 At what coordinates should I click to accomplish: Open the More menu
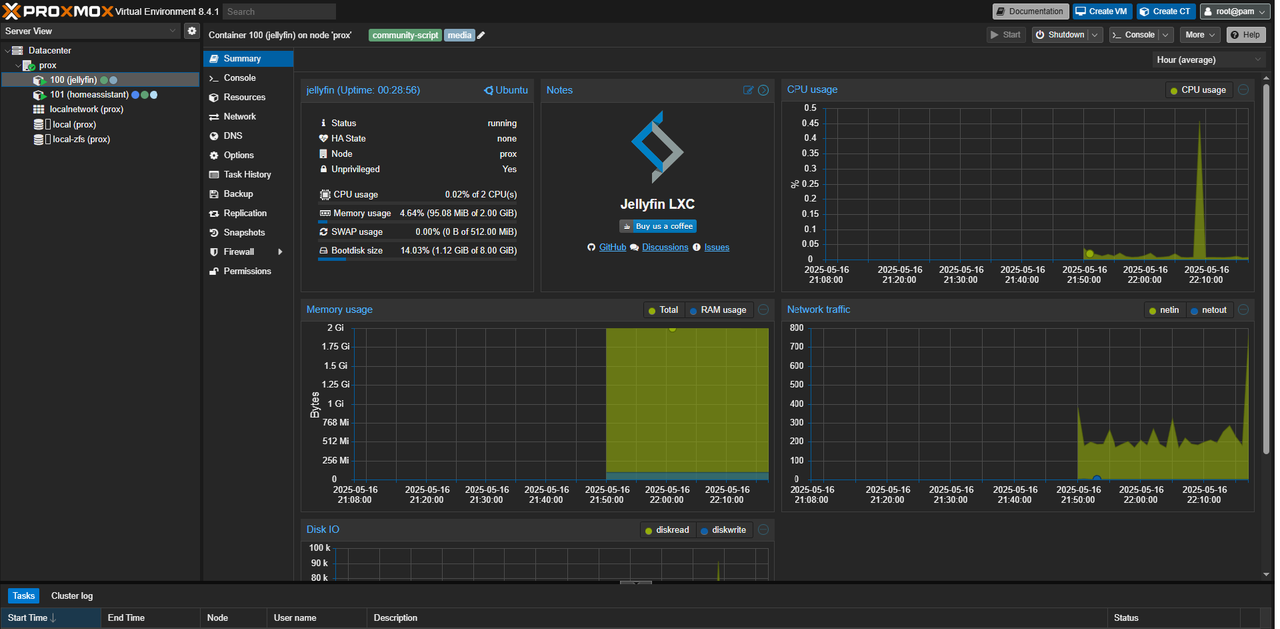tap(1200, 35)
